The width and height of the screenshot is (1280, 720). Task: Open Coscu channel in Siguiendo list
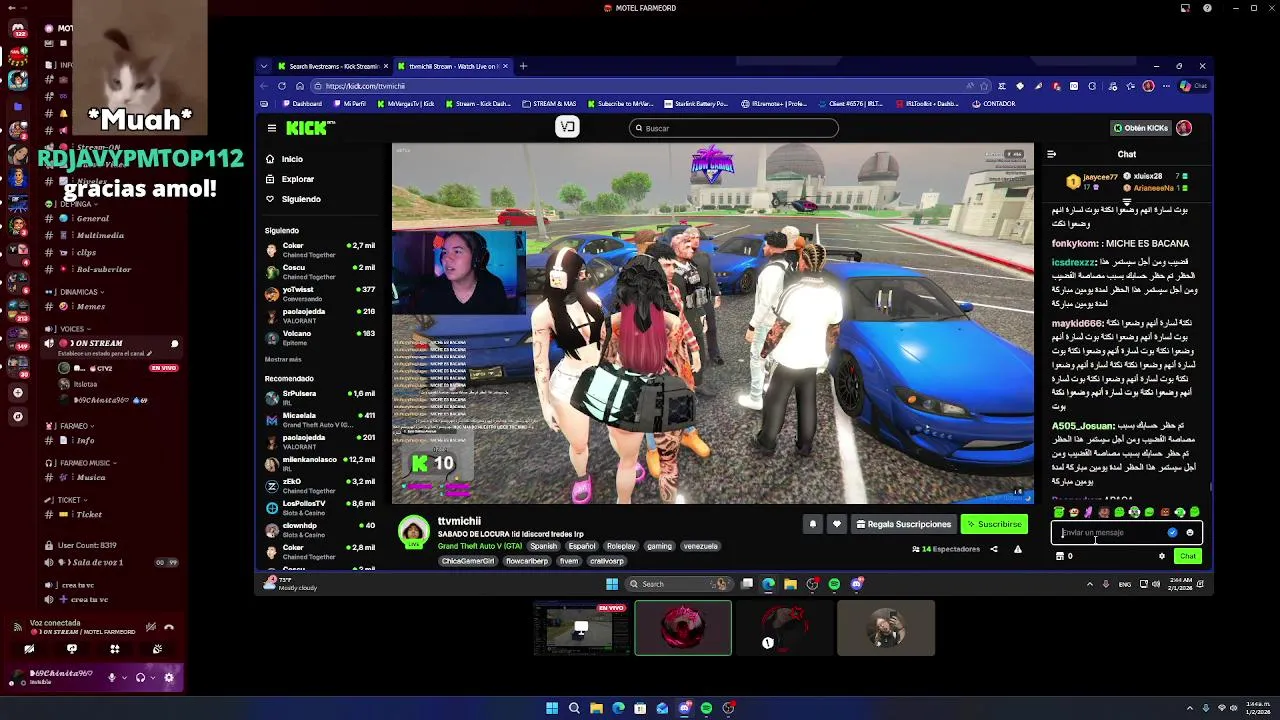pyautogui.click(x=320, y=271)
